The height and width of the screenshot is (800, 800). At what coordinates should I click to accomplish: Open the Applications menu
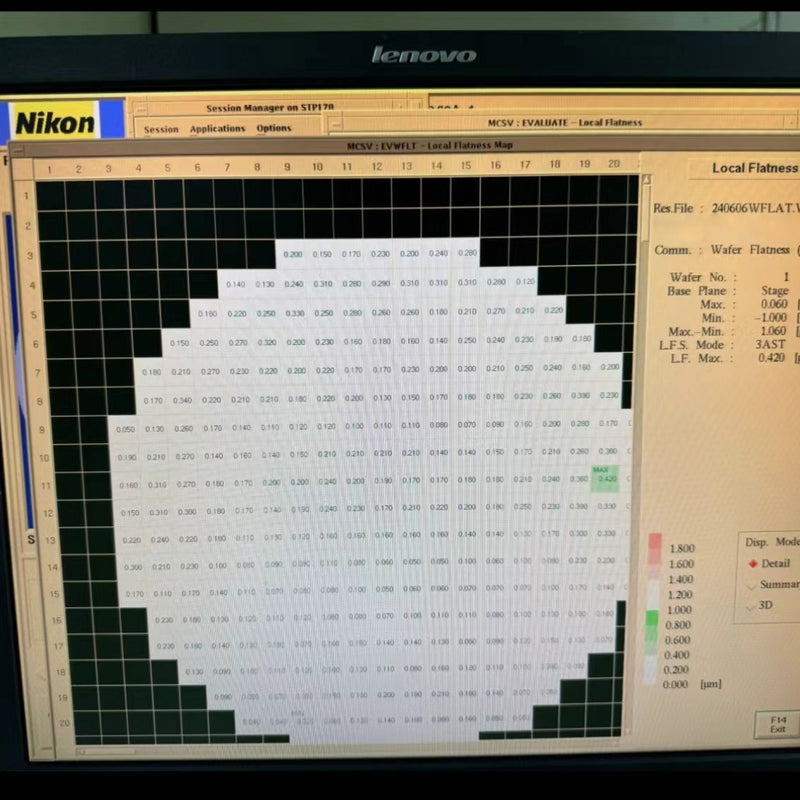pyautogui.click(x=217, y=129)
